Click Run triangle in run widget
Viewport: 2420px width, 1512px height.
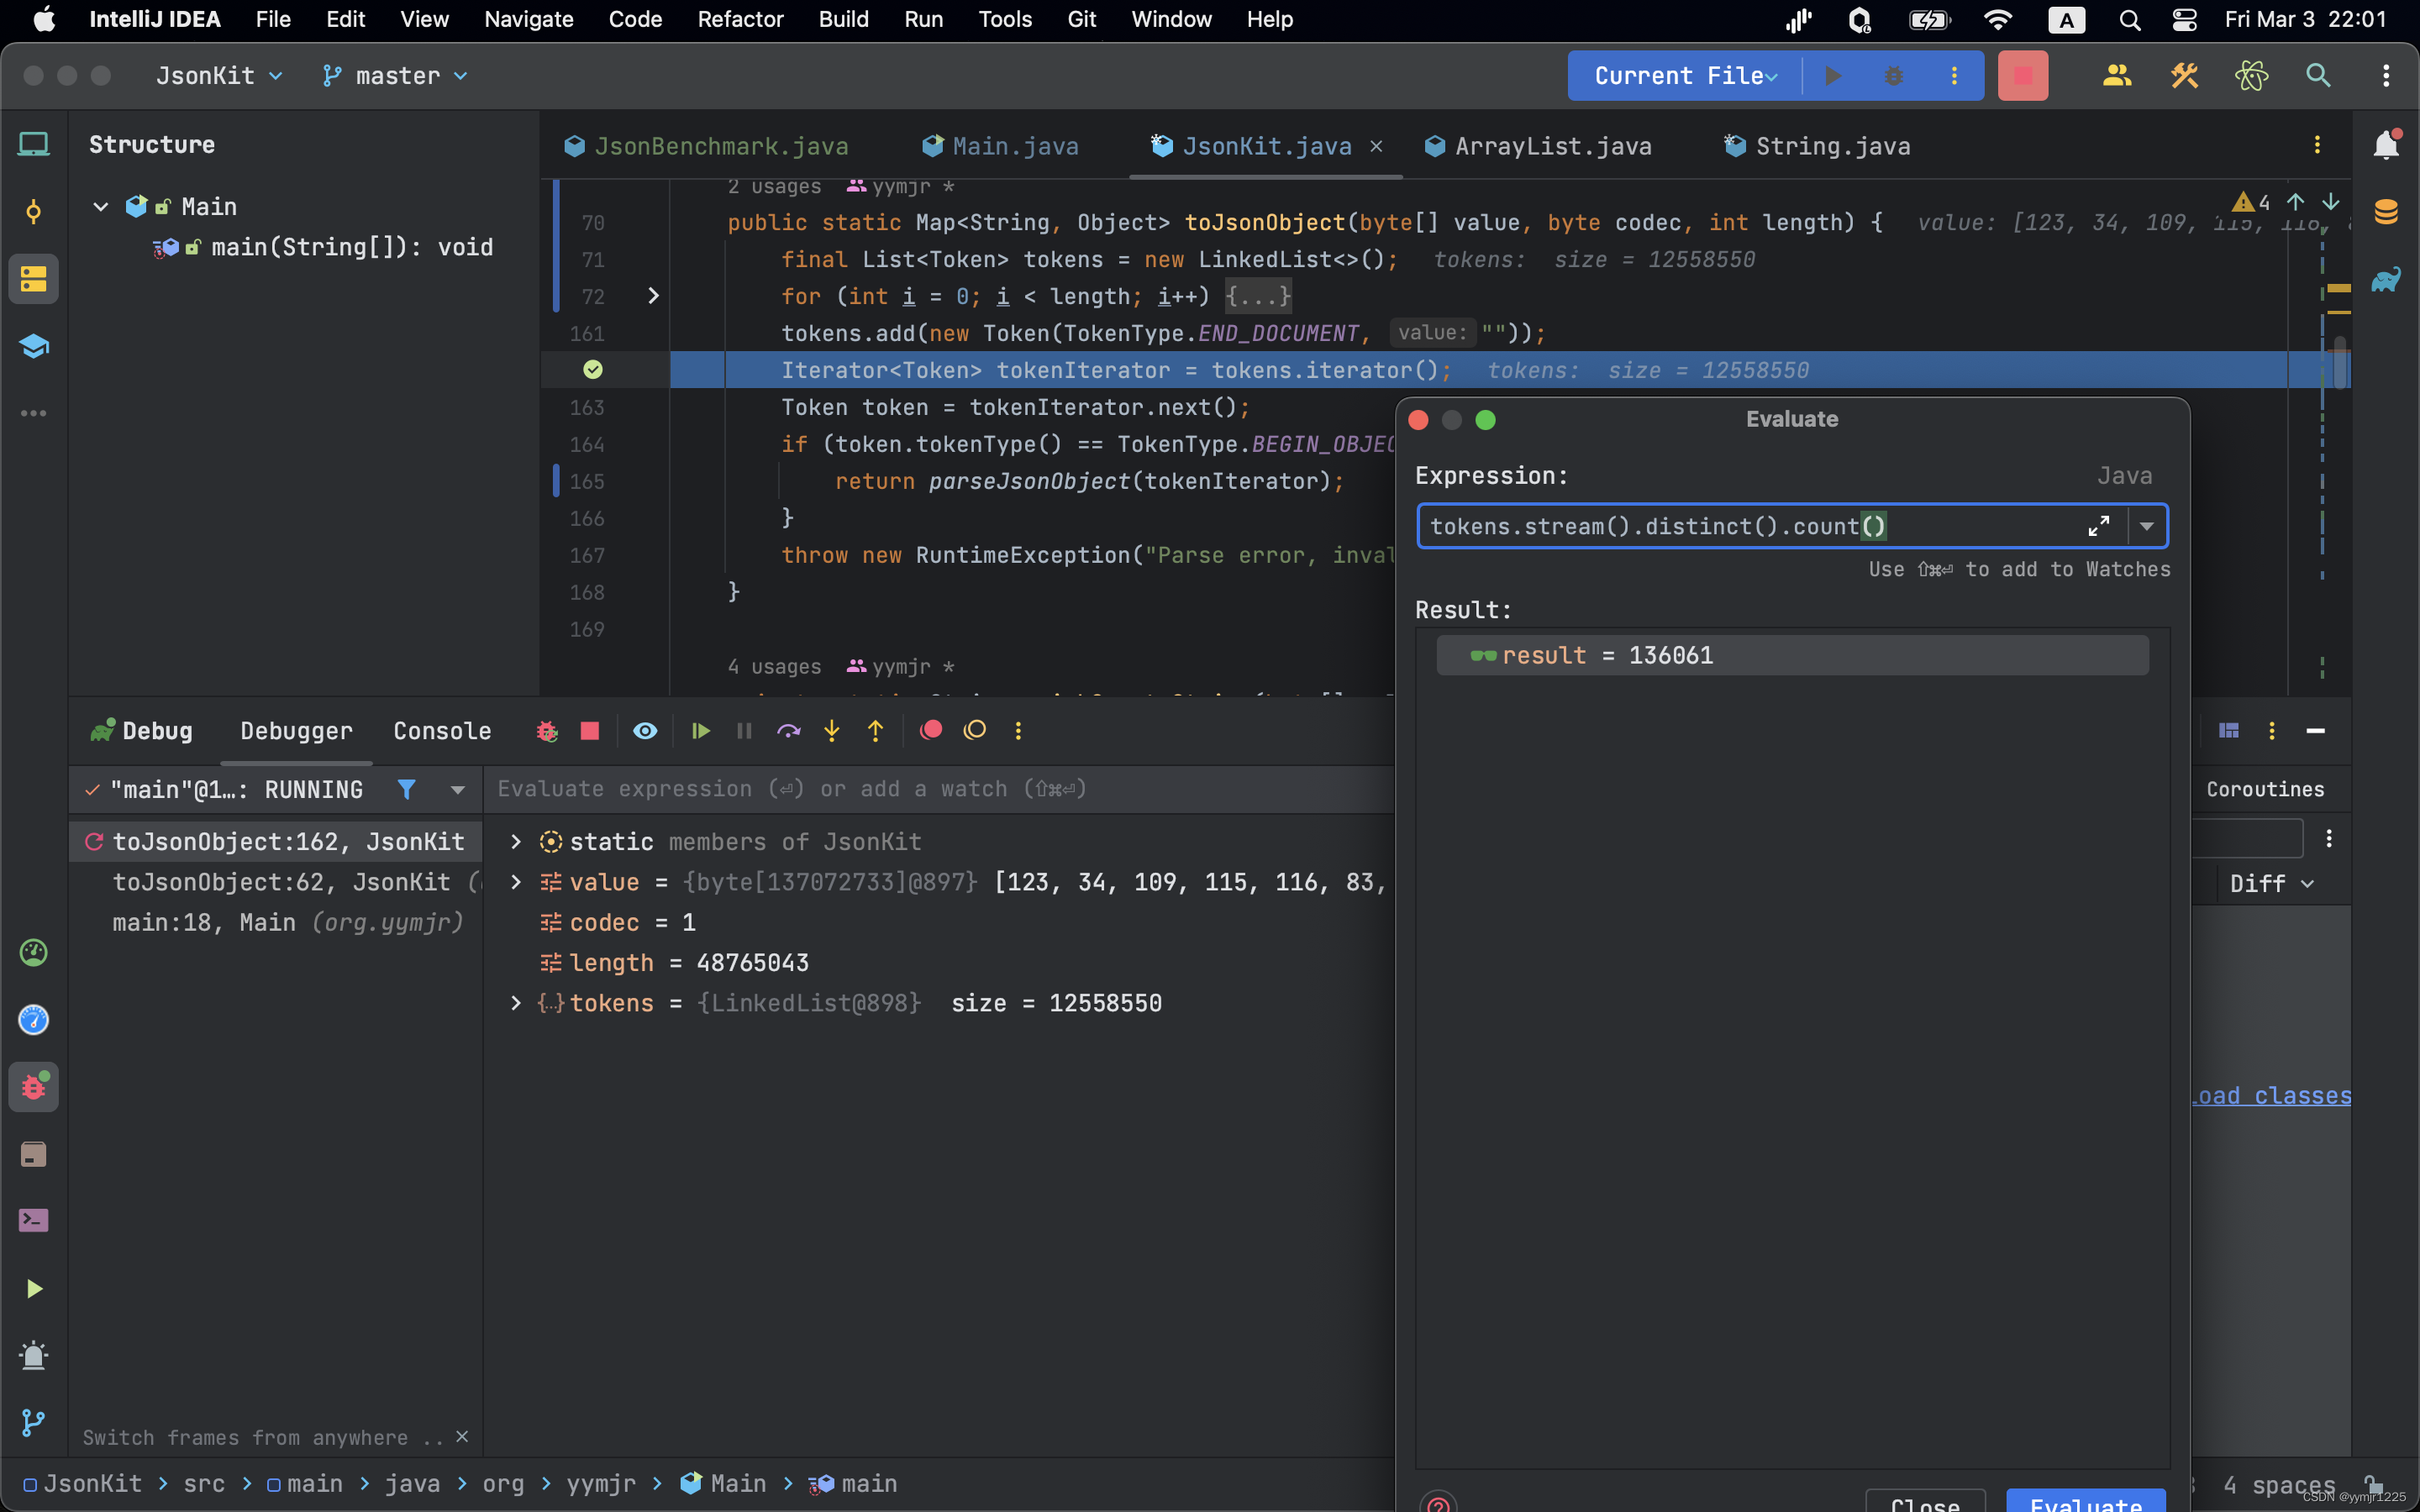(1833, 75)
